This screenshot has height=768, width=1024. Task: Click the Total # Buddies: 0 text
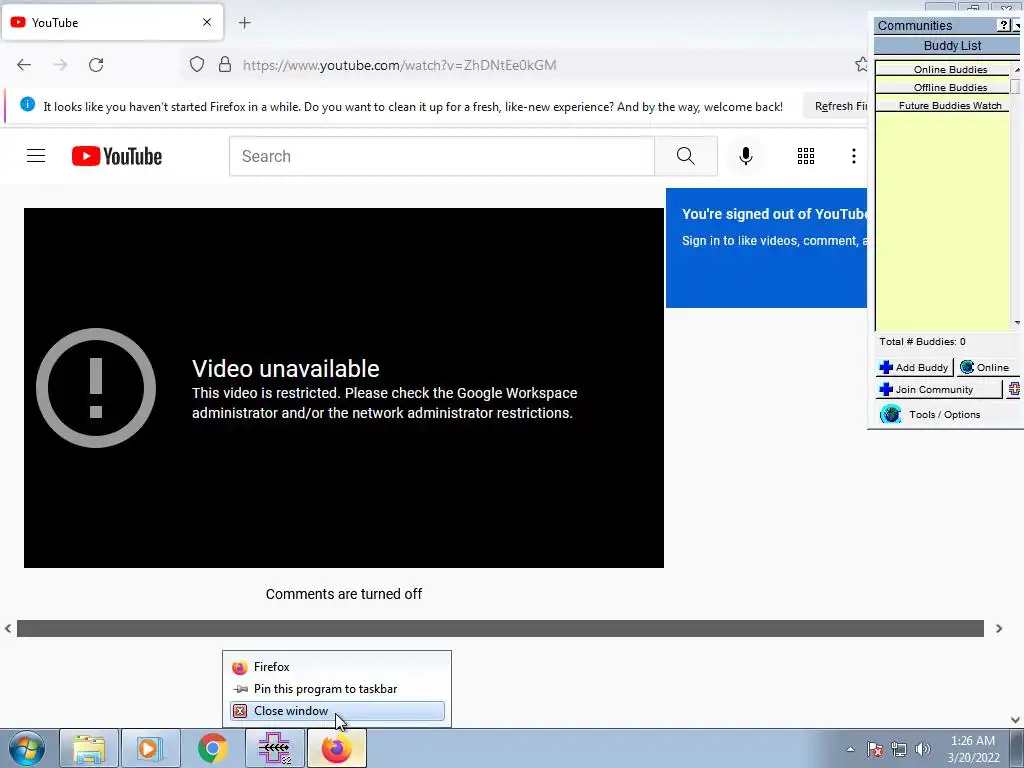(x=922, y=342)
